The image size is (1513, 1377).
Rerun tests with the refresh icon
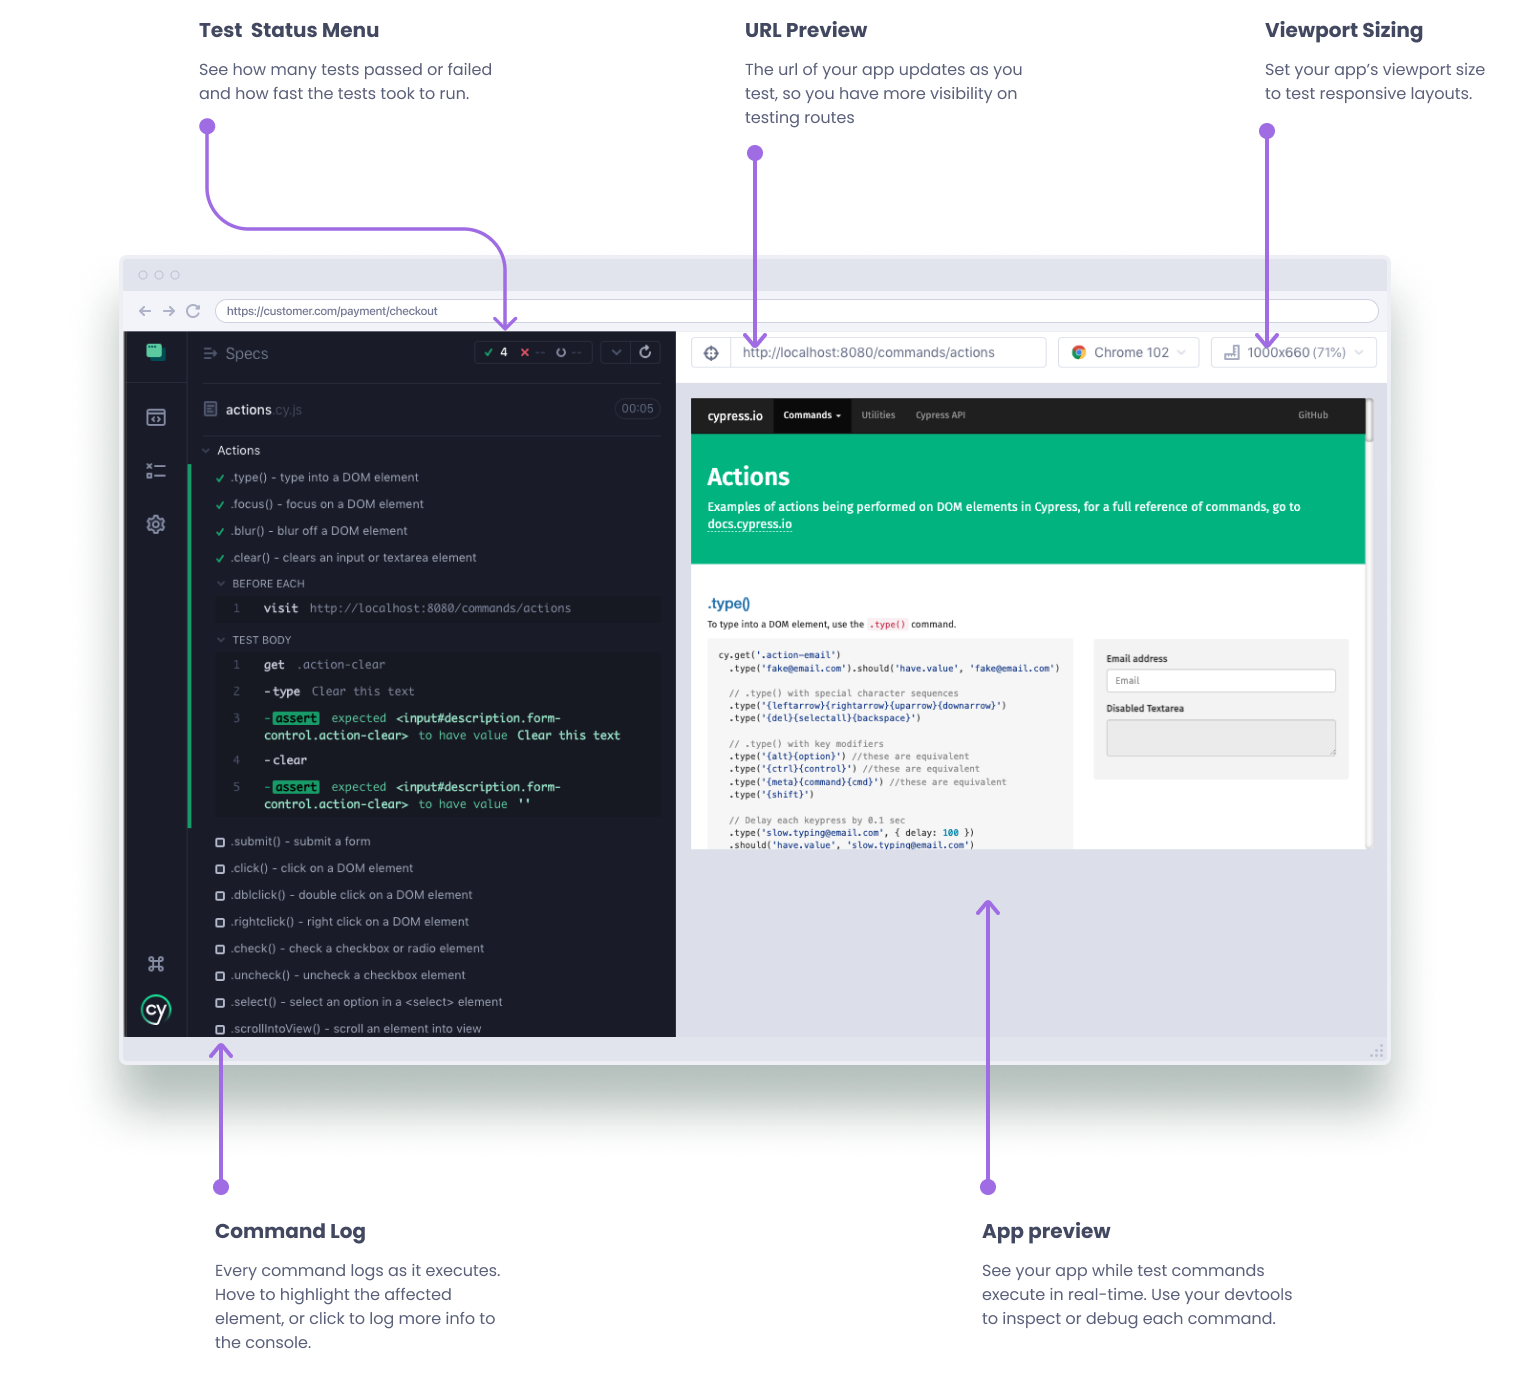645,352
